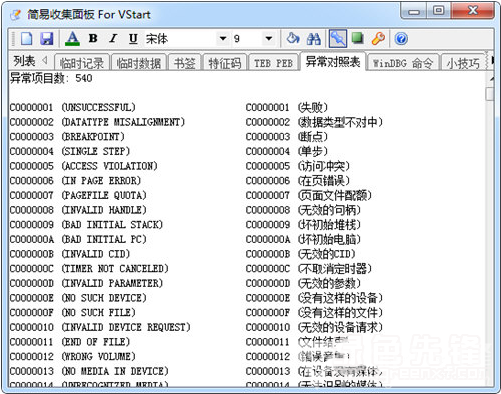The width and height of the screenshot is (501, 394).
Task: Click 'C000000A (BAD INITIAL PC)'
Action: tap(78, 239)
